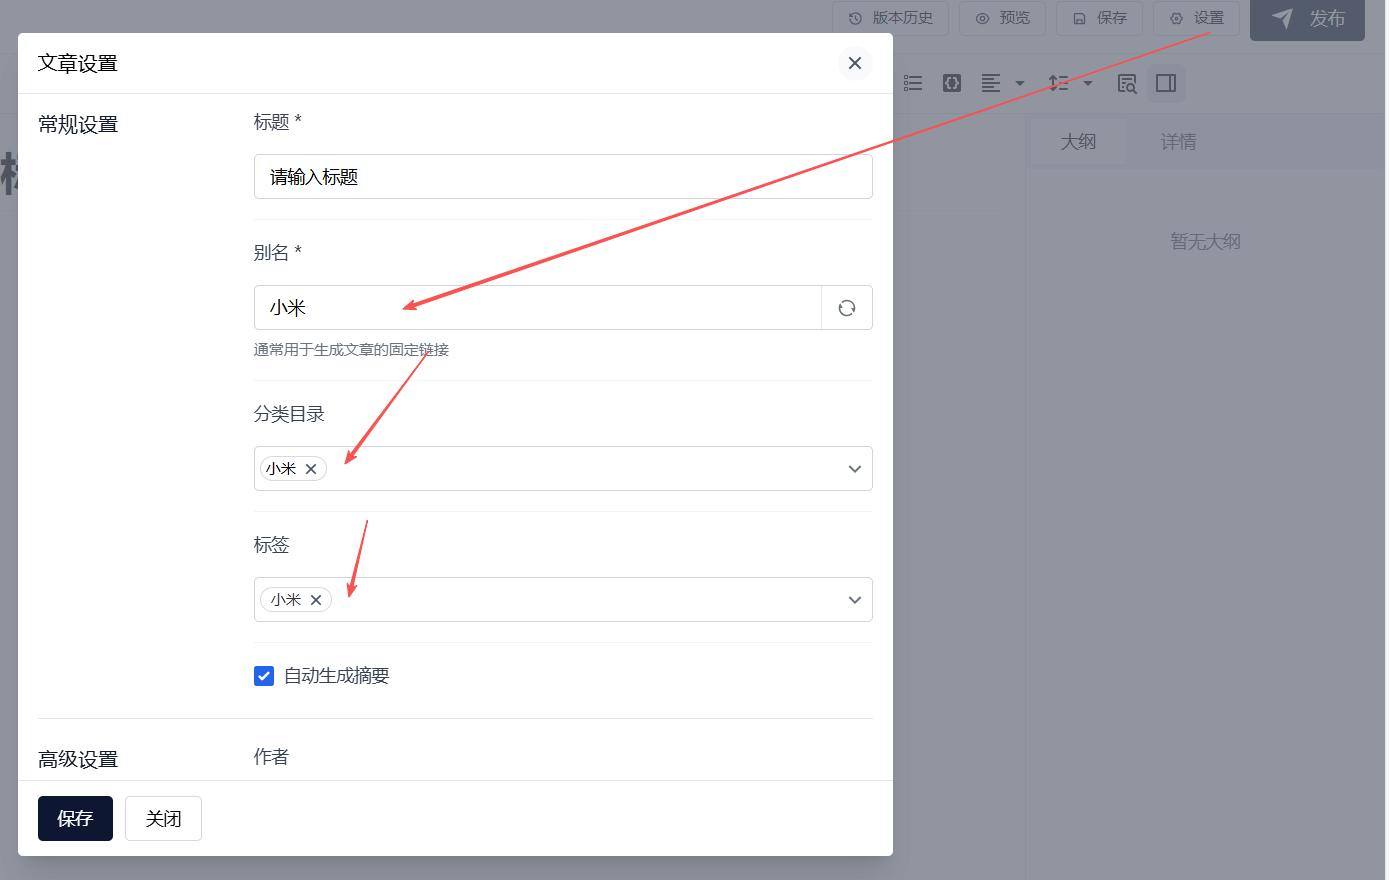Click the 暂无大纲 placeholder text
The width and height of the screenshot is (1390, 880).
tap(1205, 242)
